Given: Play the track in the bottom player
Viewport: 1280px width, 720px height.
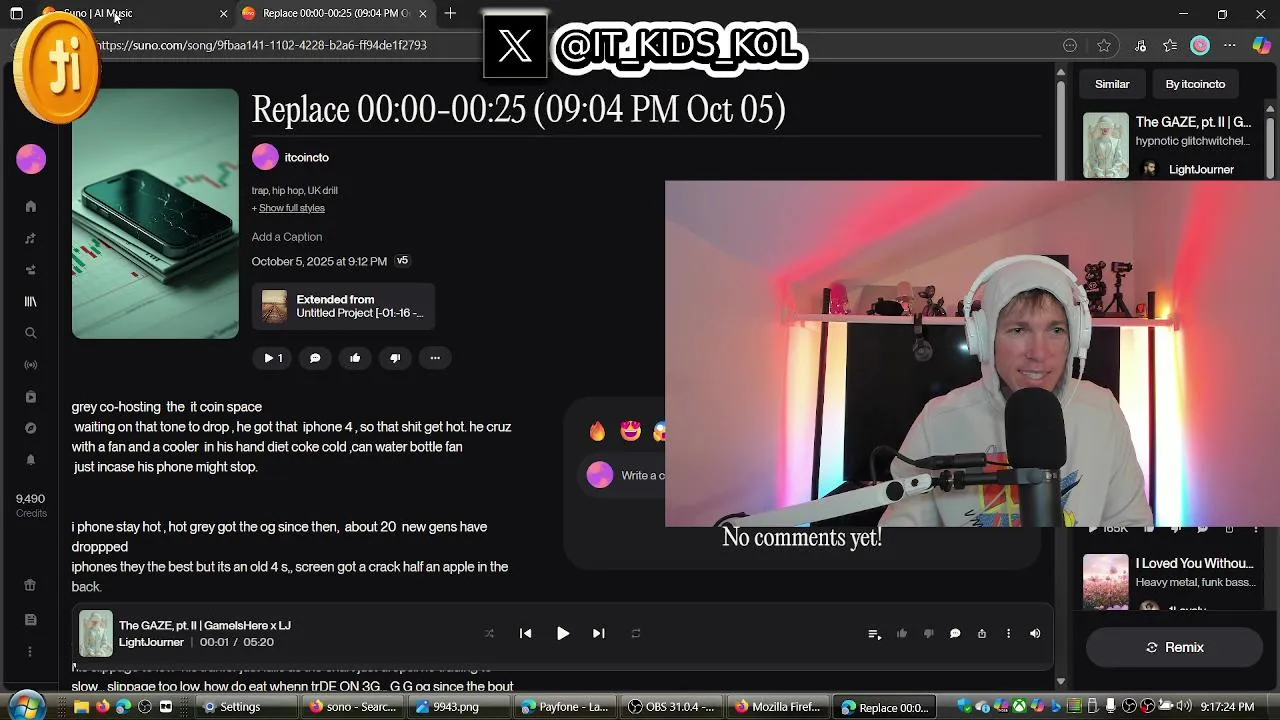Looking at the screenshot, I should point(563,633).
